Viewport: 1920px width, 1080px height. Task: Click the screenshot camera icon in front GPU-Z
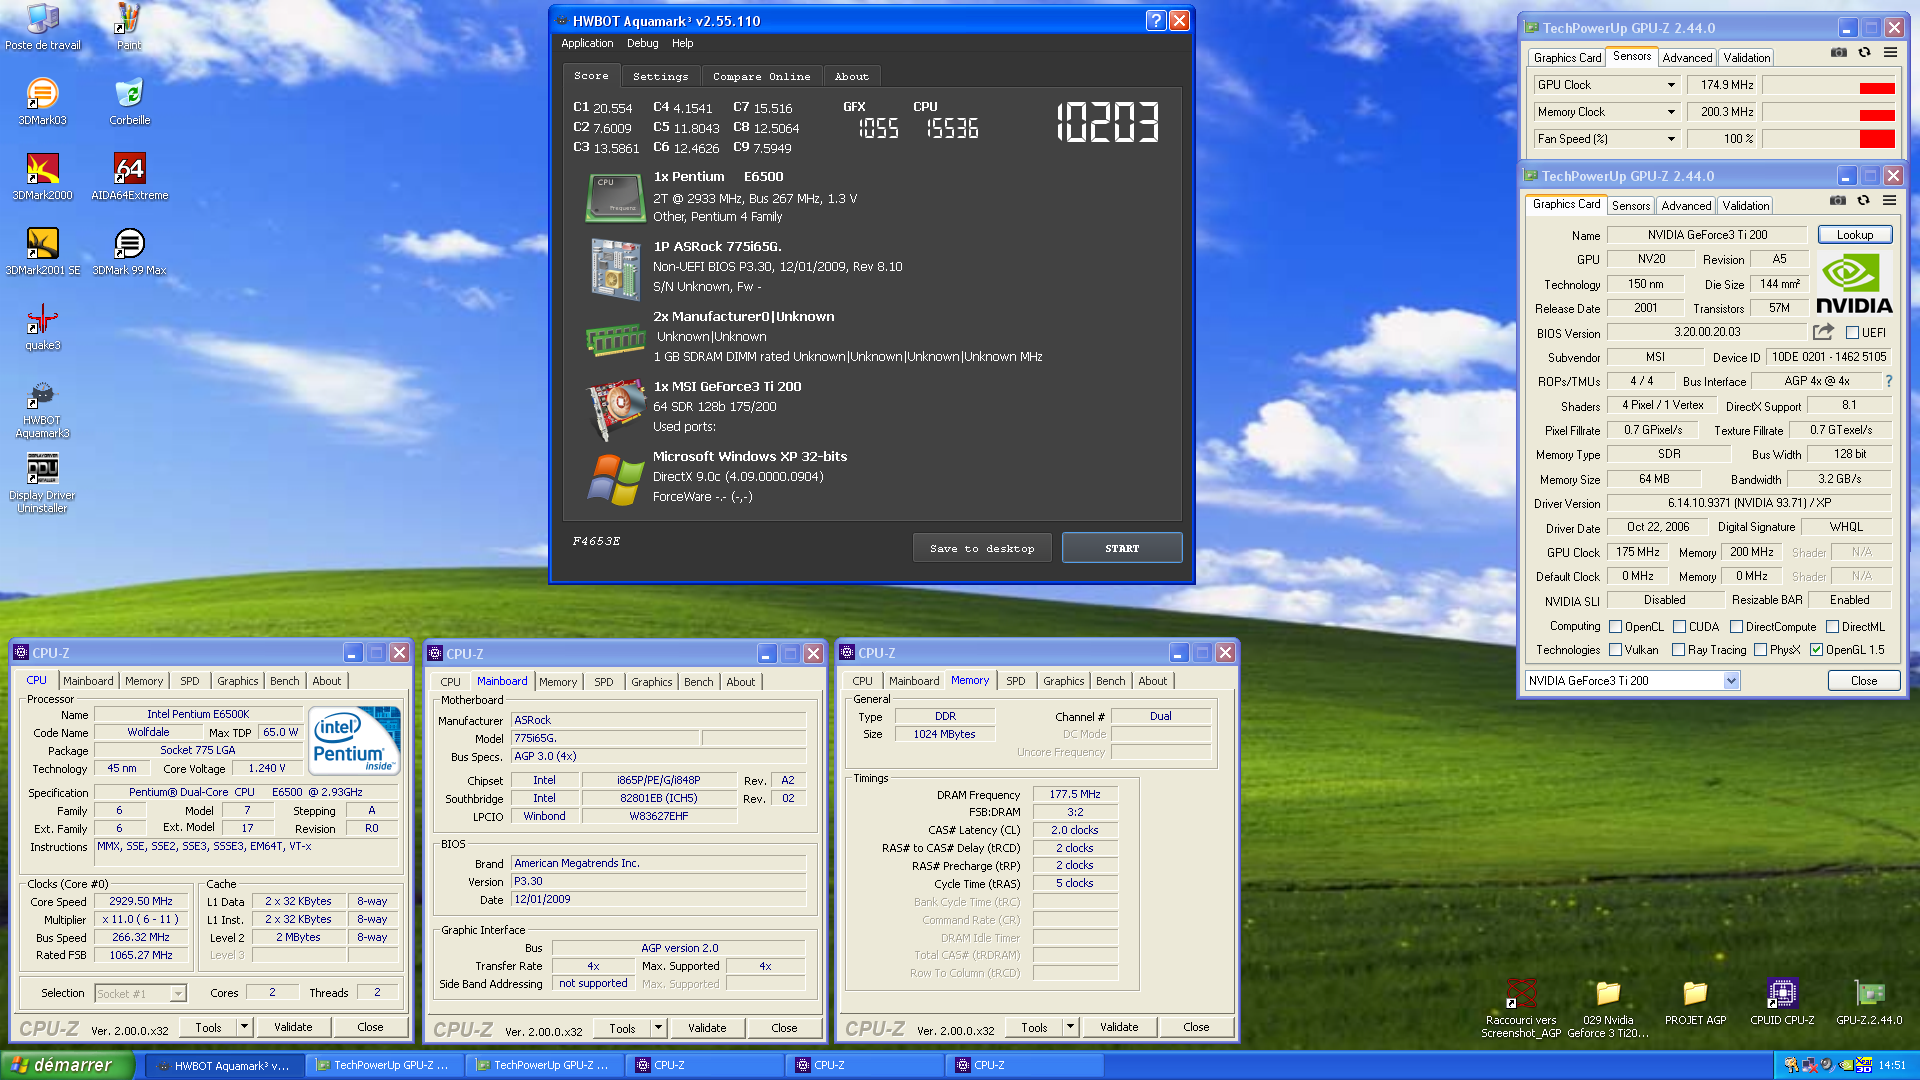(x=1838, y=201)
